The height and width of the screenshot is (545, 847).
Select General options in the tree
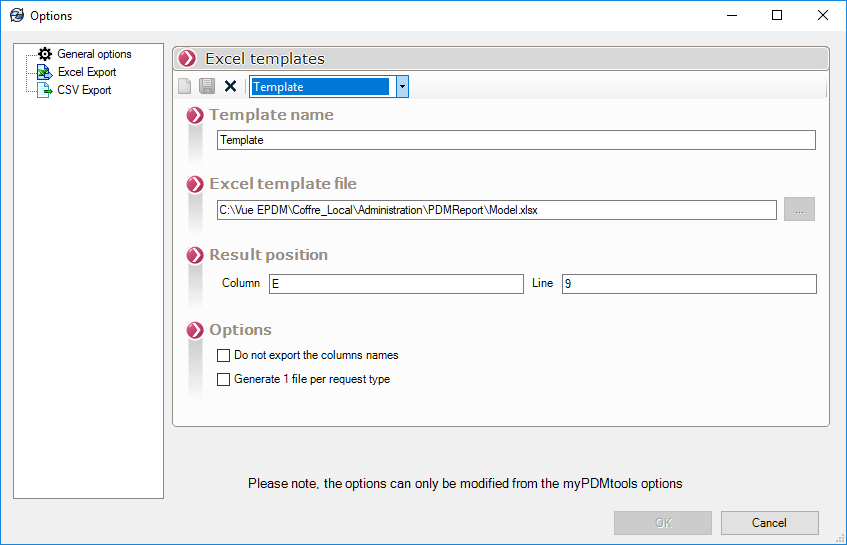[x=94, y=54]
